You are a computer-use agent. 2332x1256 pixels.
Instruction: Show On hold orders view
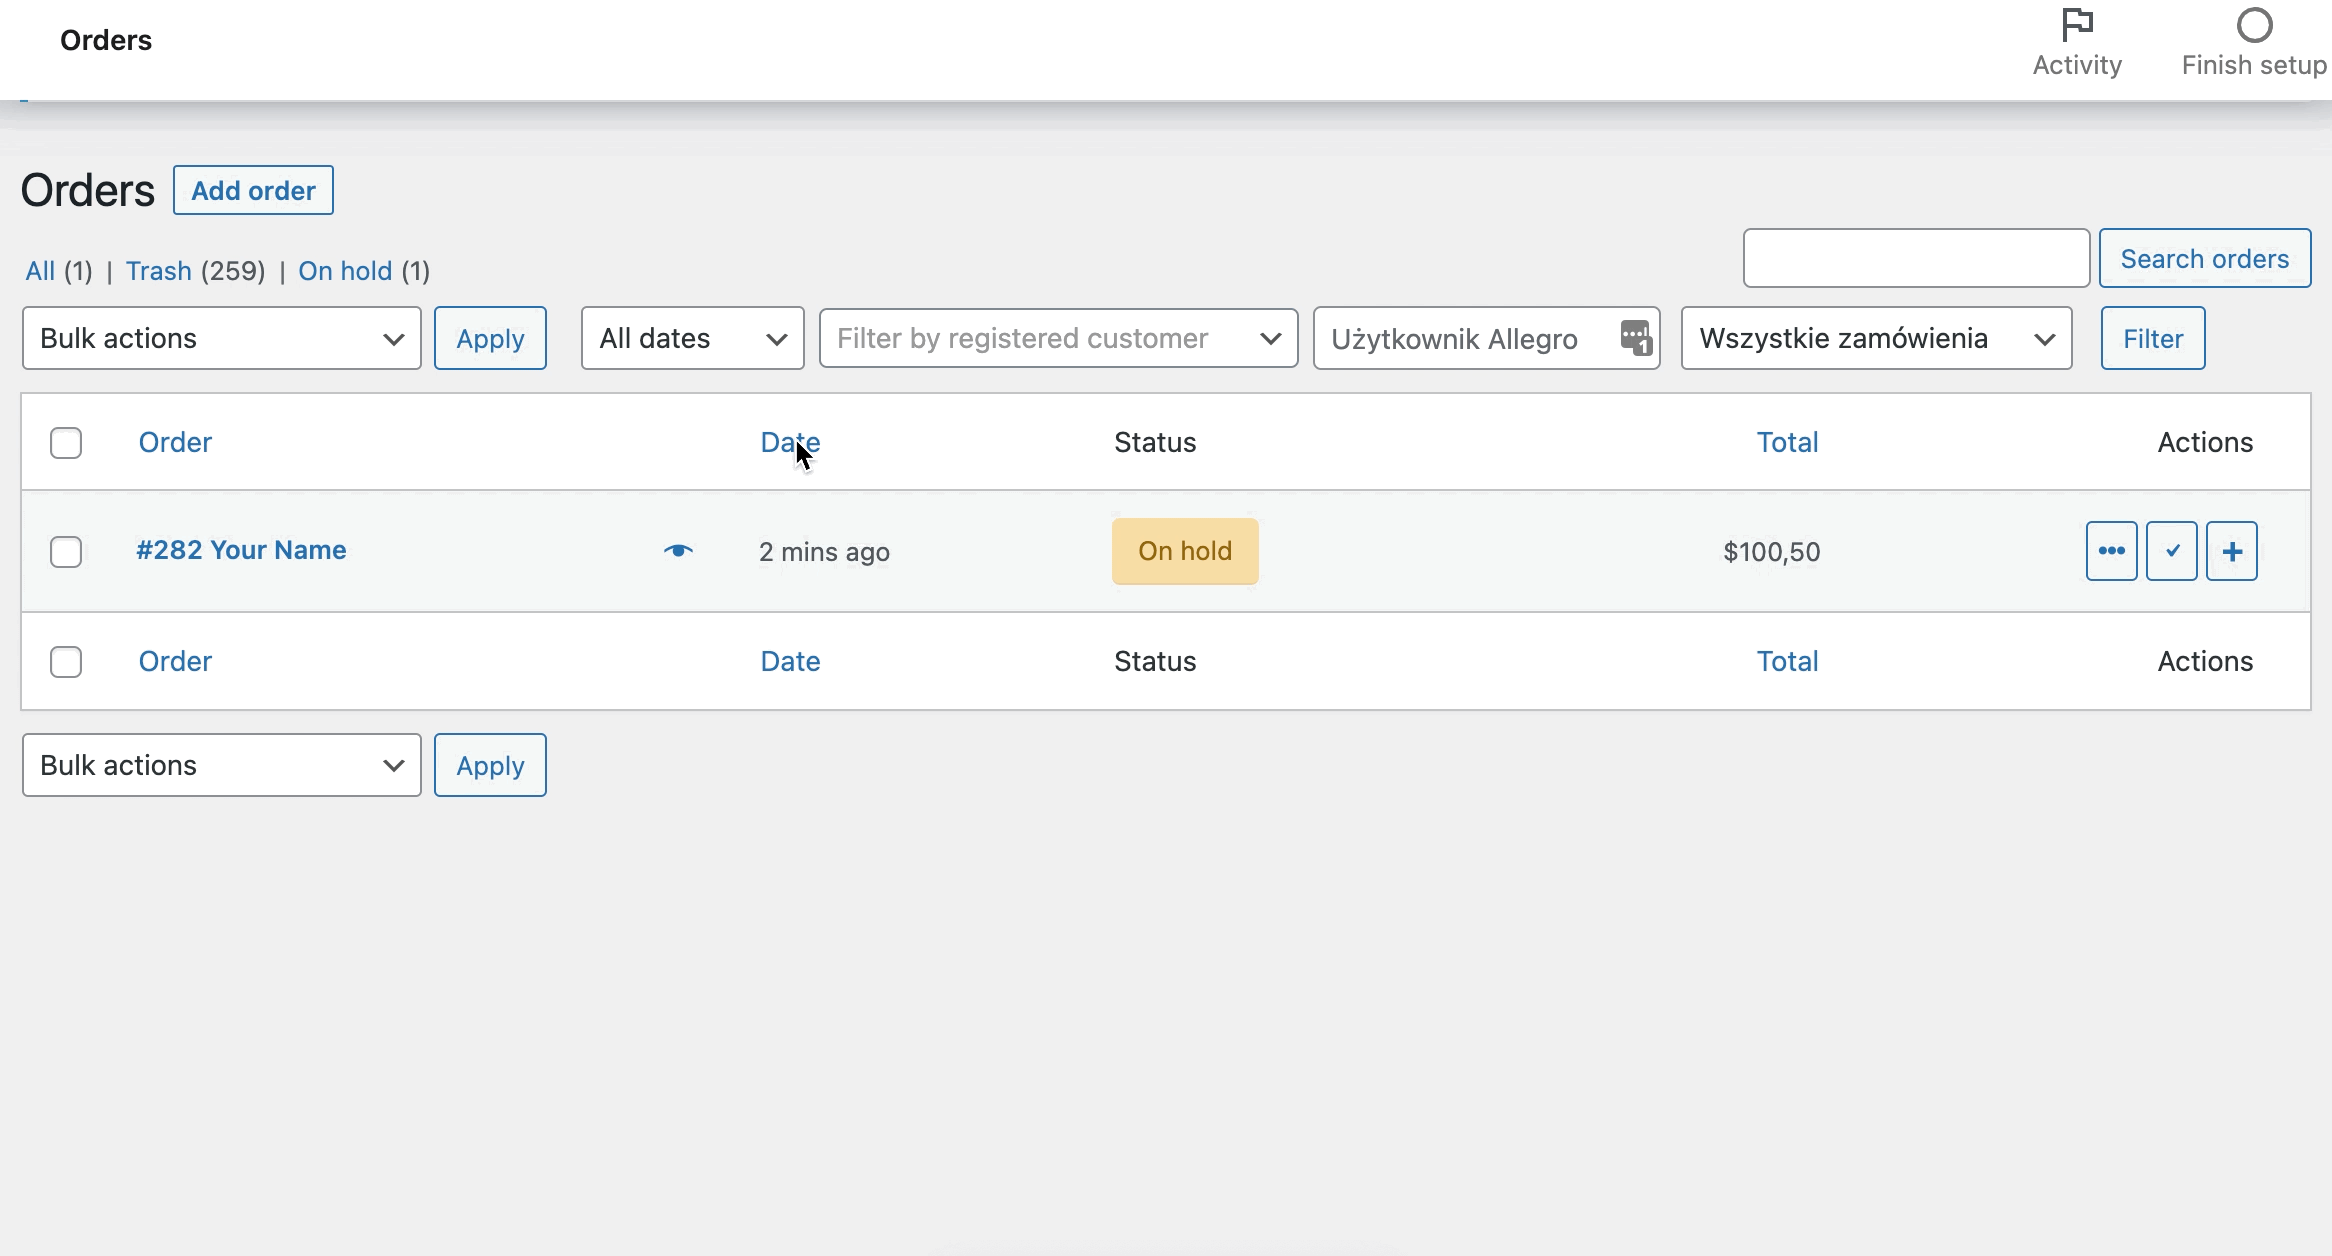click(345, 271)
